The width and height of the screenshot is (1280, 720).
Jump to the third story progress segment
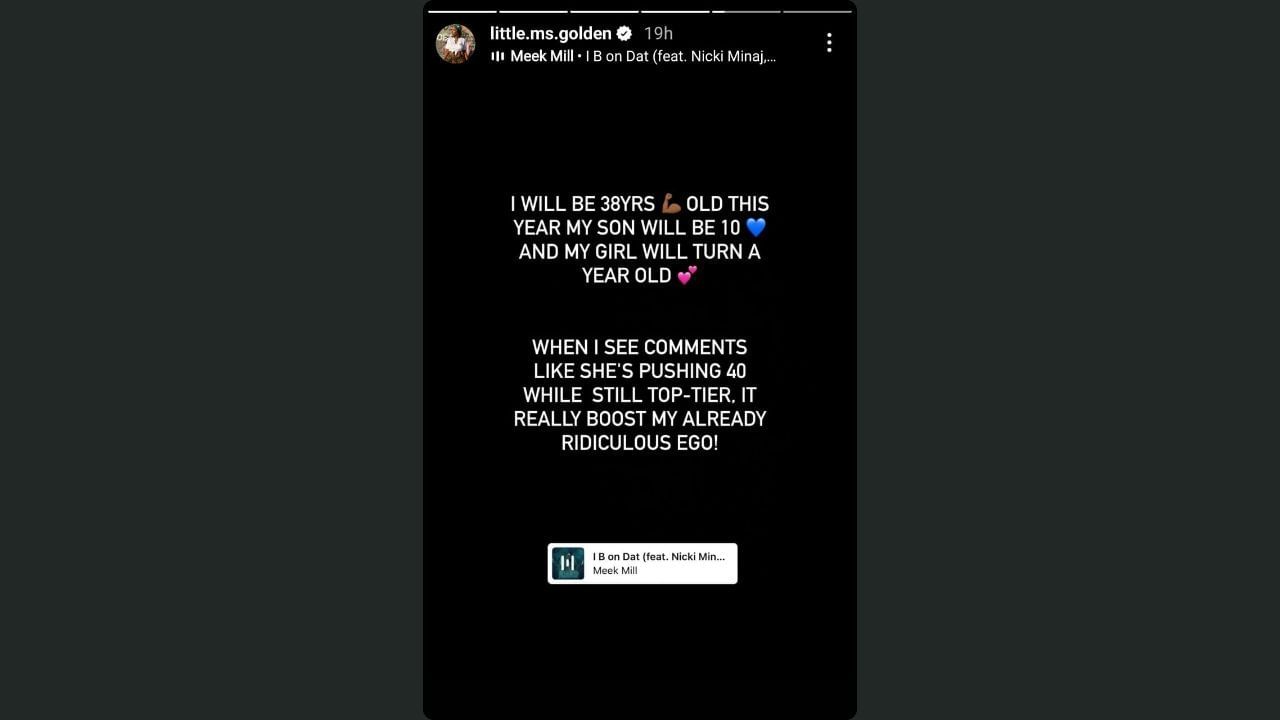coord(604,11)
